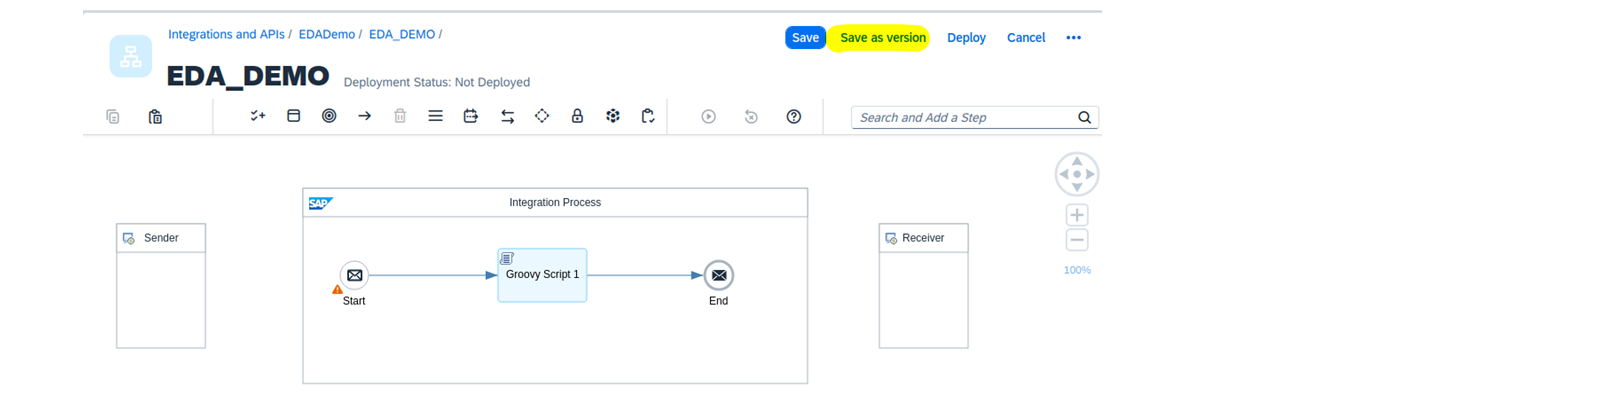
Task: Click the checkmark-plus toolbar icon
Action: tap(258, 116)
